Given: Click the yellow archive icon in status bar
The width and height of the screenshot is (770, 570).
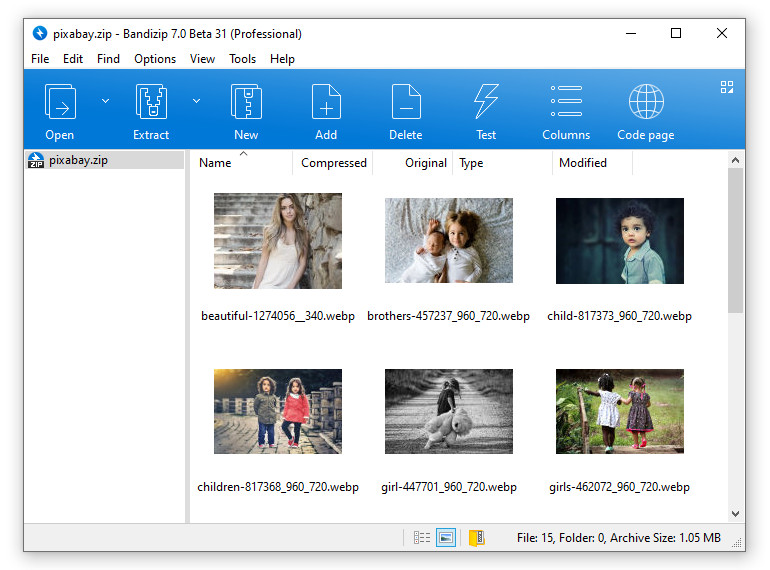Looking at the screenshot, I should click(x=476, y=538).
